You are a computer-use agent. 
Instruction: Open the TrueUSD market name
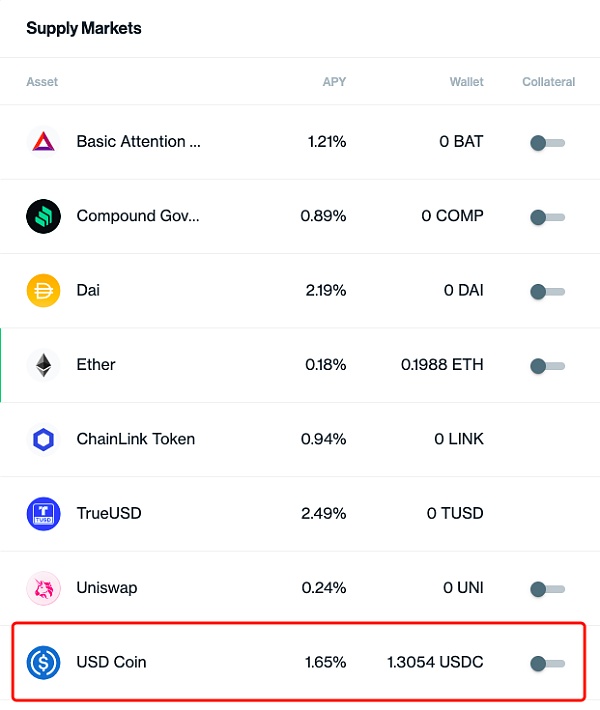tap(109, 513)
